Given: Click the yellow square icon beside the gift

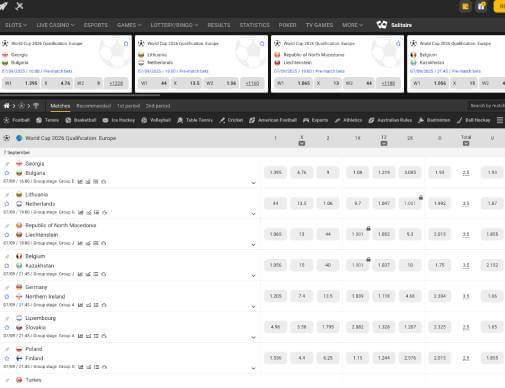Looking at the screenshot, I should click(x=465, y=6).
